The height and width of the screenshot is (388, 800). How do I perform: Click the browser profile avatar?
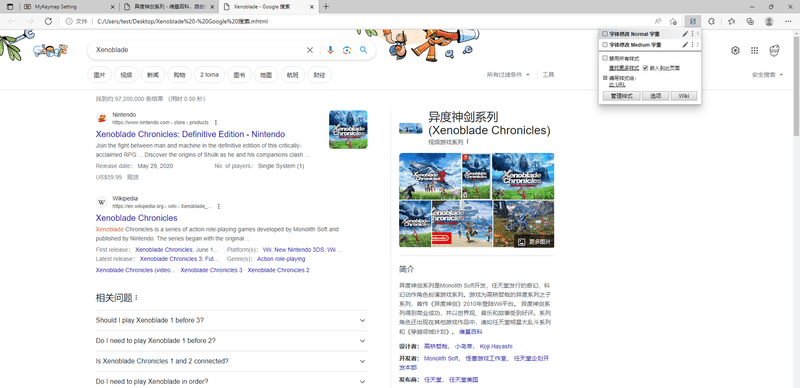[769, 21]
